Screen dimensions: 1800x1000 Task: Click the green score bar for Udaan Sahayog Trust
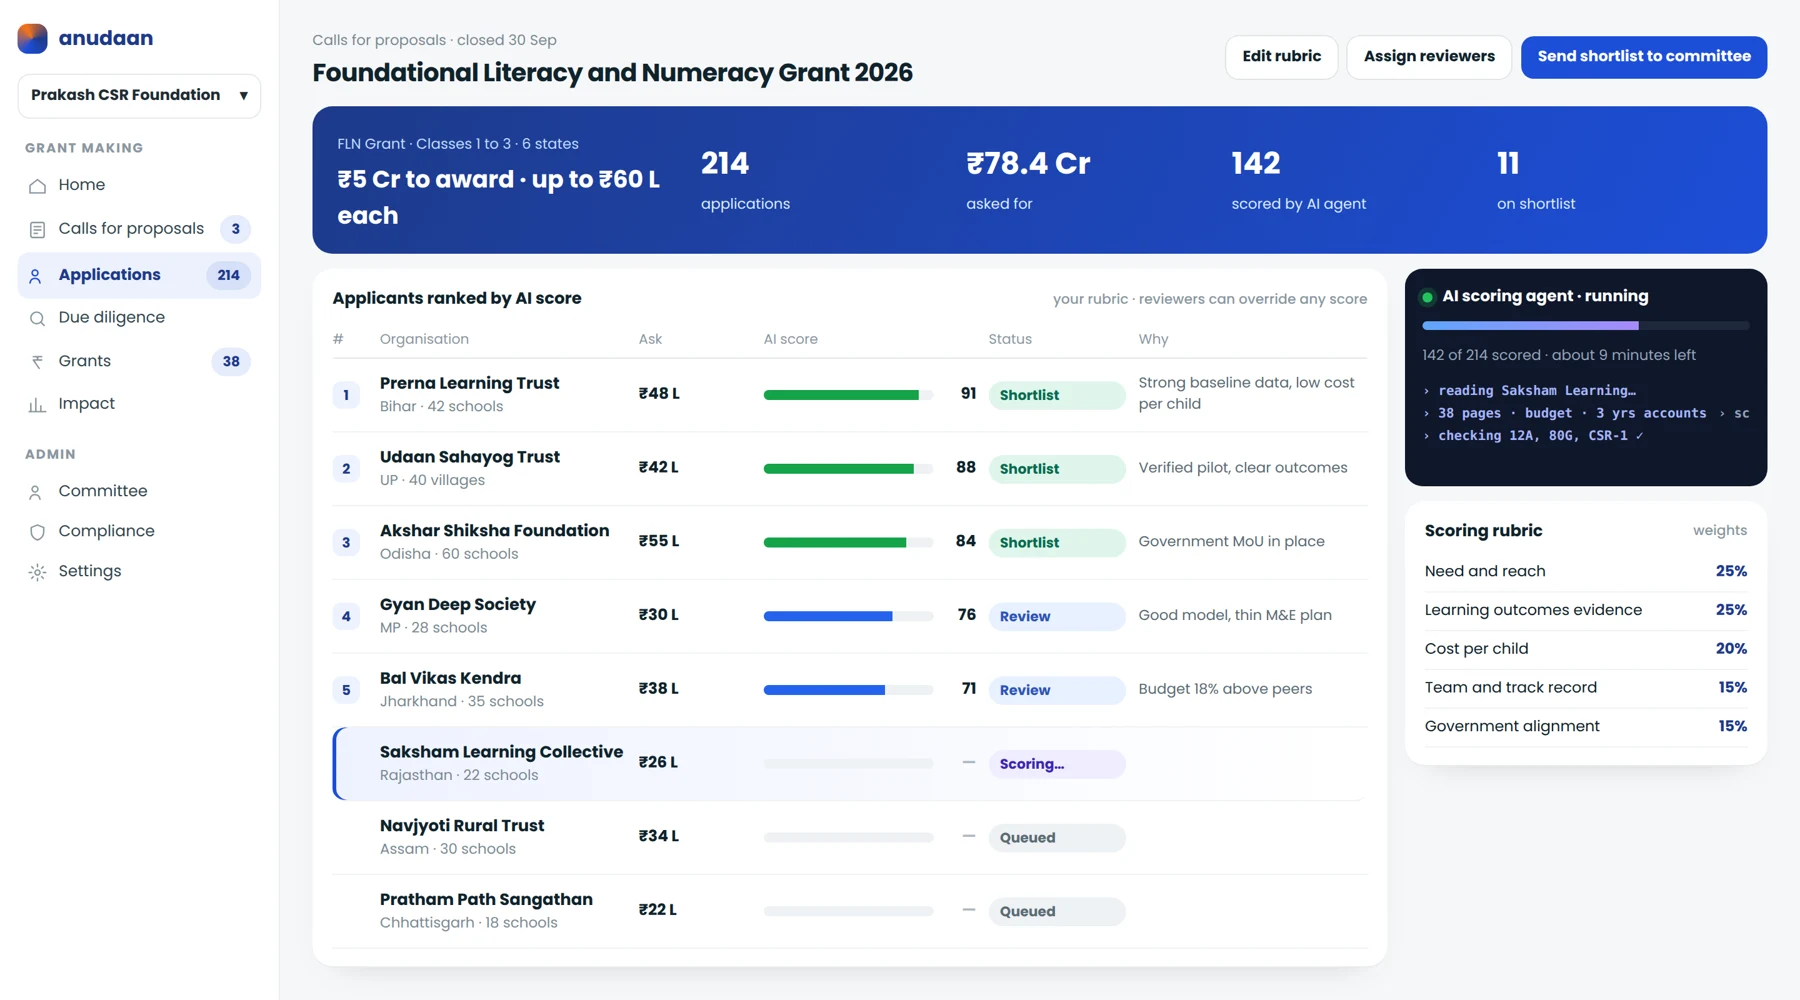click(848, 469)
